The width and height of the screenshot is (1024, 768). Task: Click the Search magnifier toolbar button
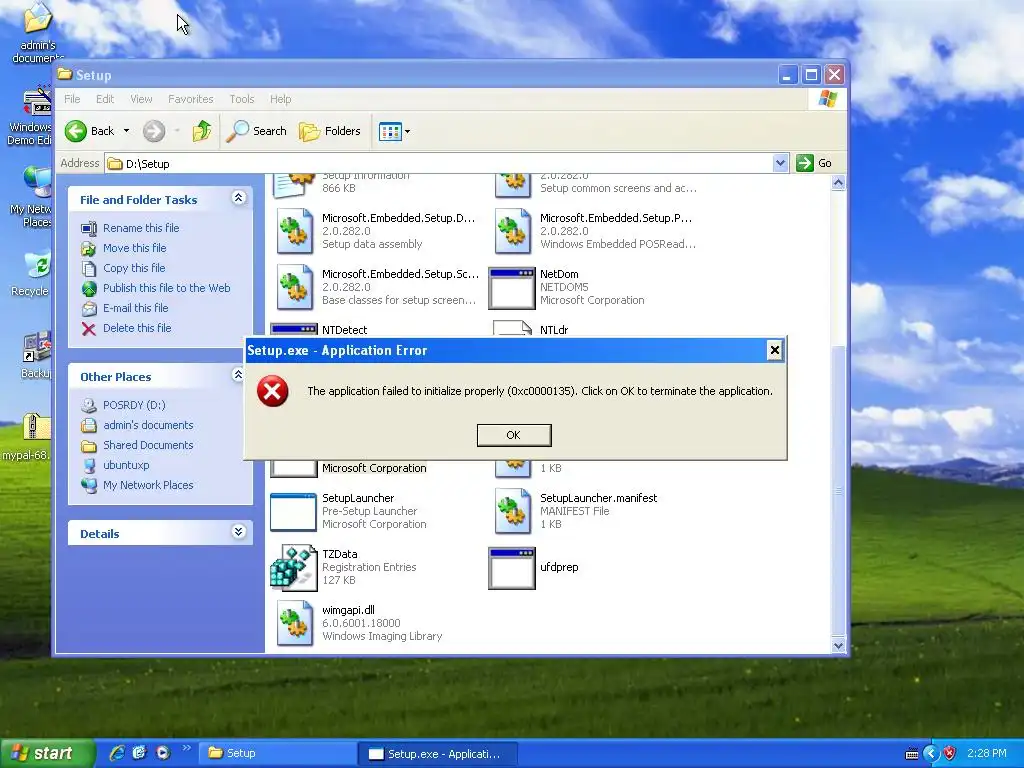pyautogui.click(x=257, y=131)
